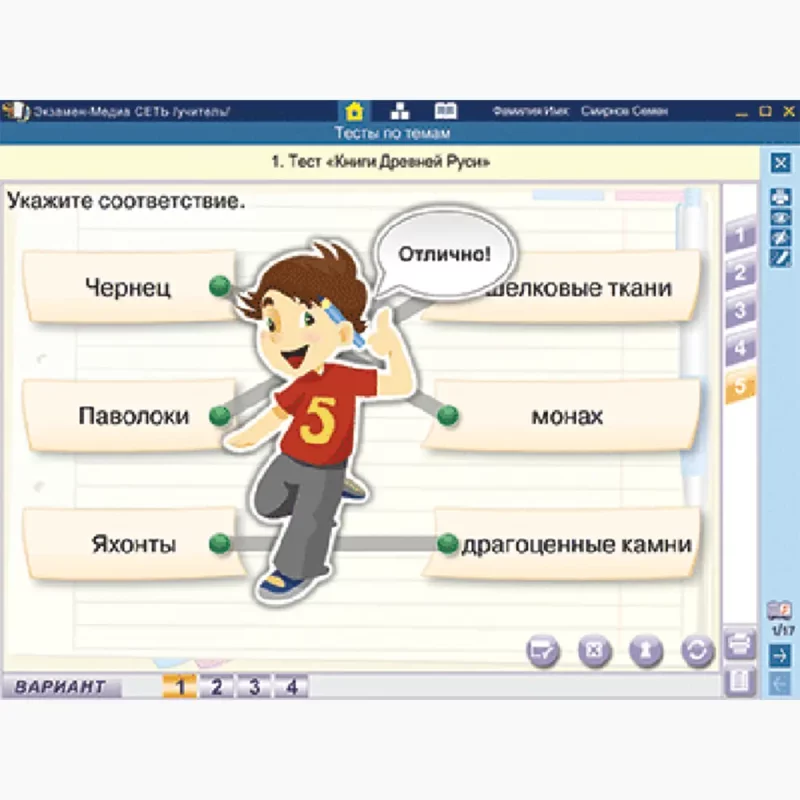Select the Паволоки card
The width and height of the screenshot is (800, 800).
[x=131, y=416]
